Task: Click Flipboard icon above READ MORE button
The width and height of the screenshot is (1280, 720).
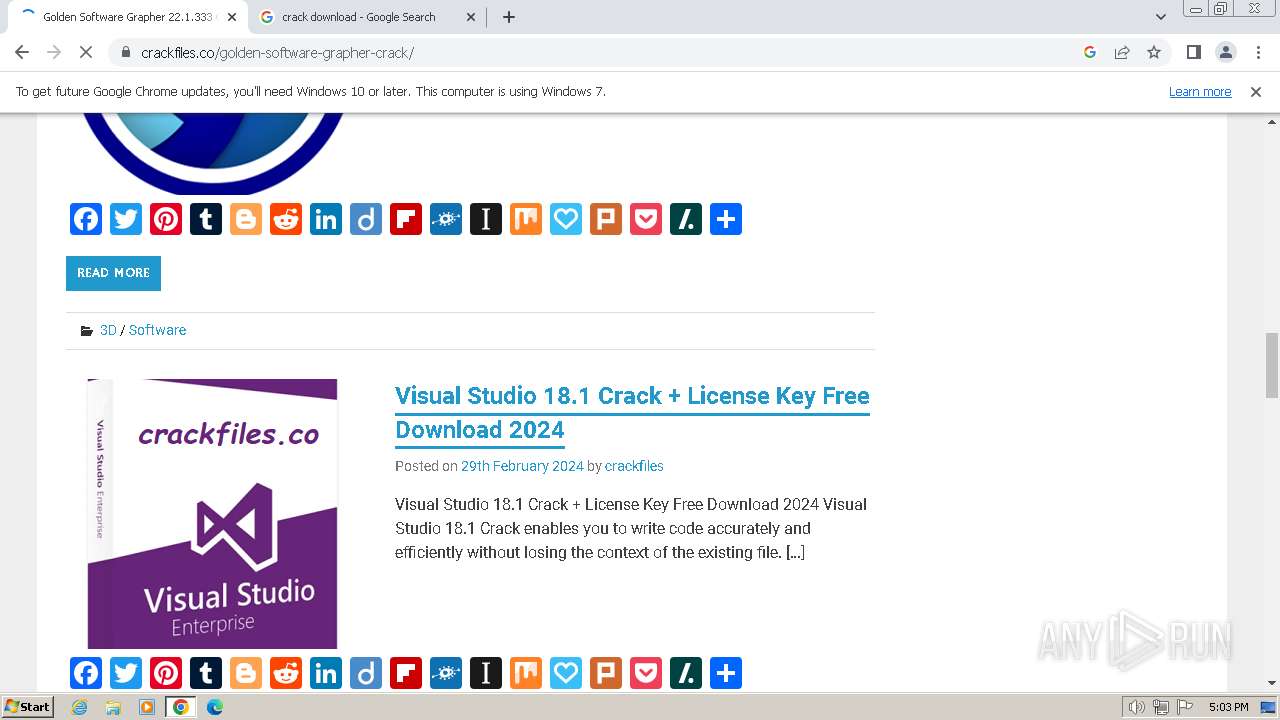Action: [x=406, y=219]
